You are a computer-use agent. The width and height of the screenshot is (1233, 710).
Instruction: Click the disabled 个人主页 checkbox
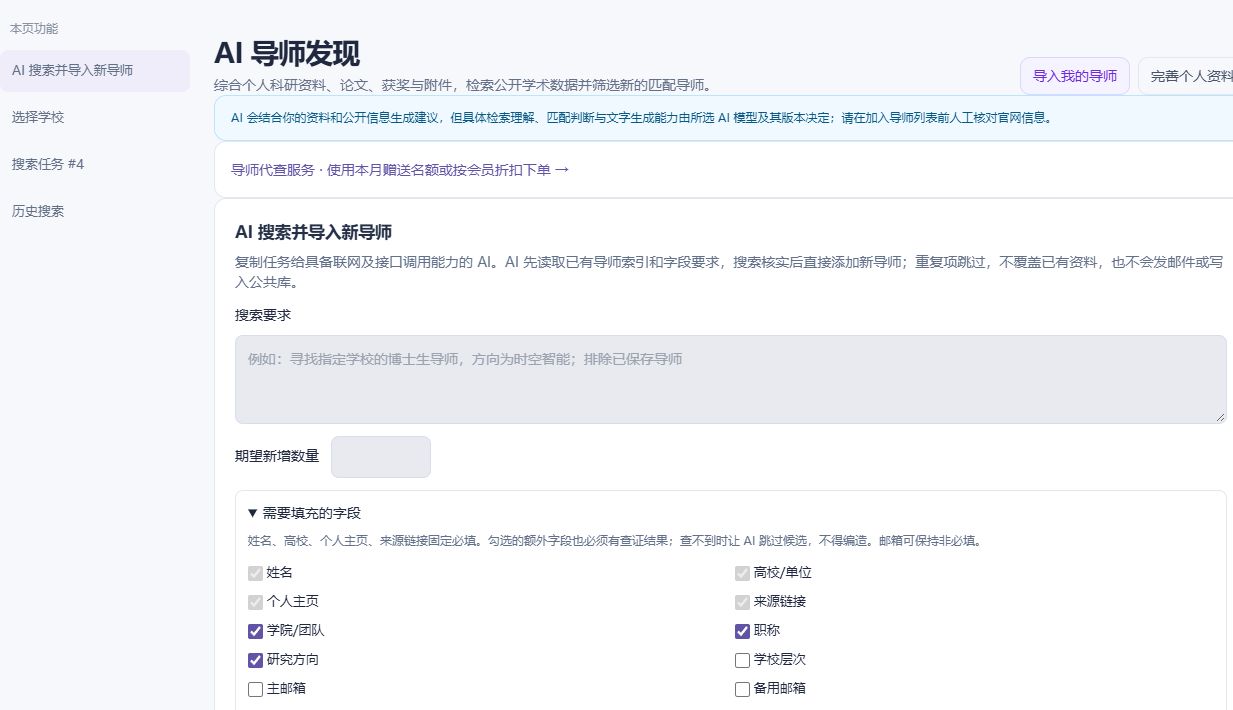click(x=255, y=602)
